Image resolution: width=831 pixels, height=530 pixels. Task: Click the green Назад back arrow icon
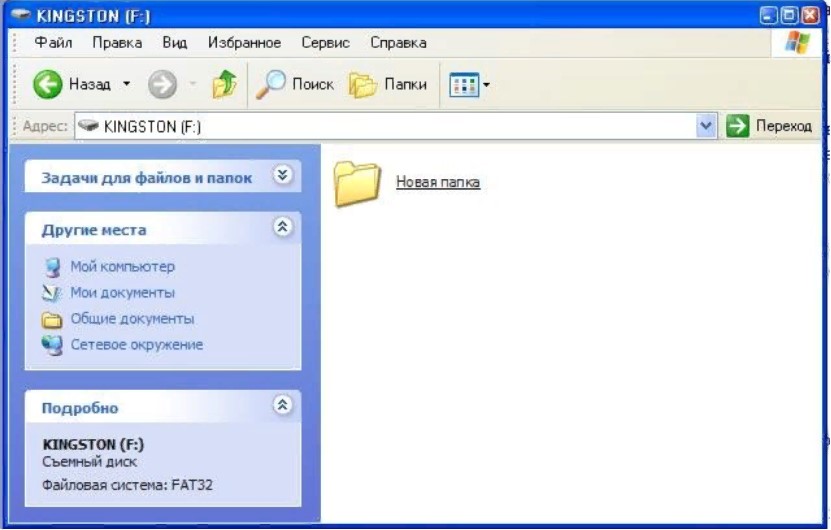48,85
